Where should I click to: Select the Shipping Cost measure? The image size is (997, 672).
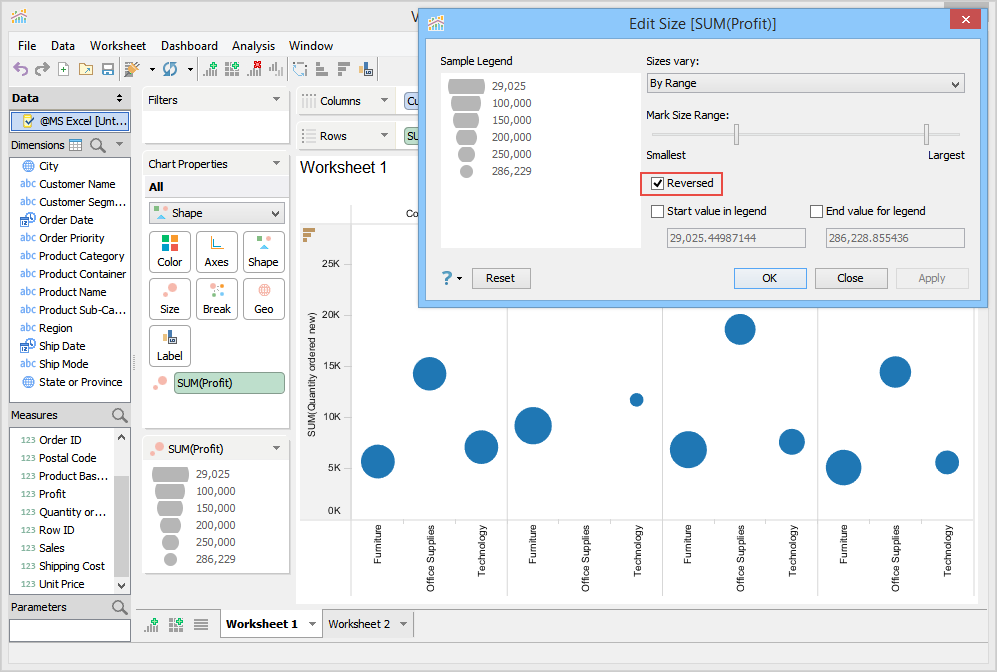click(72, 566)
